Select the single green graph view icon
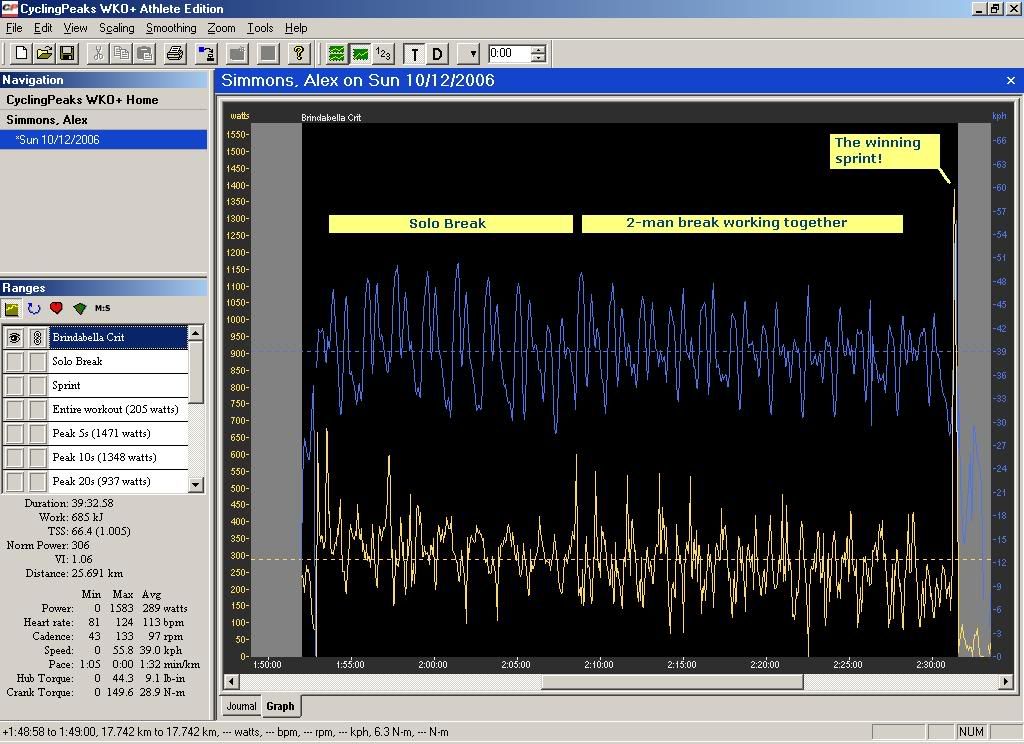 click(360, 54)
